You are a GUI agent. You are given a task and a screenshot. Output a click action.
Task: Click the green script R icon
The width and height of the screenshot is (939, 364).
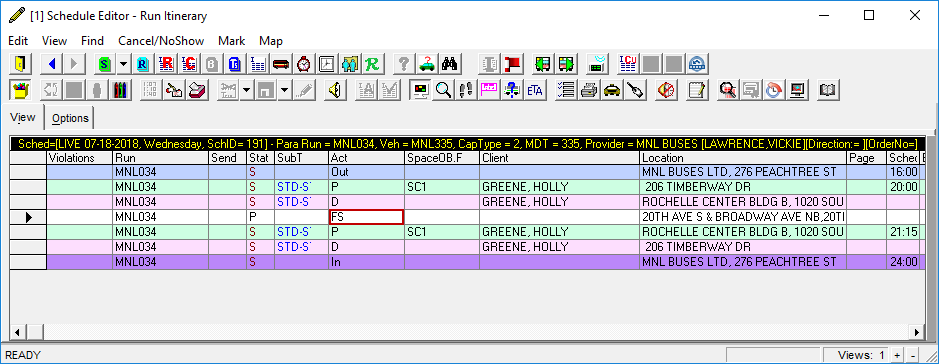pos(373,63)
